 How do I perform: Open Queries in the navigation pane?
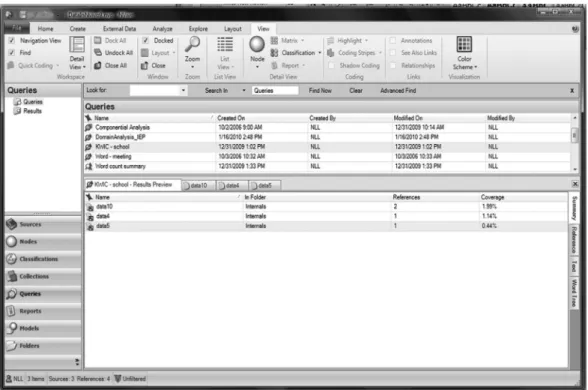click(x=44, y=294)
